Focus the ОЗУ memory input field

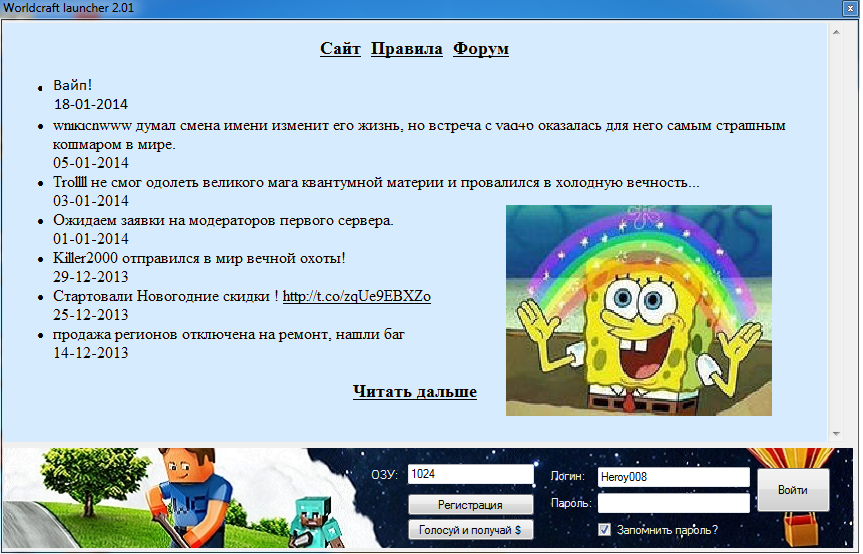[x=471, y=474]
